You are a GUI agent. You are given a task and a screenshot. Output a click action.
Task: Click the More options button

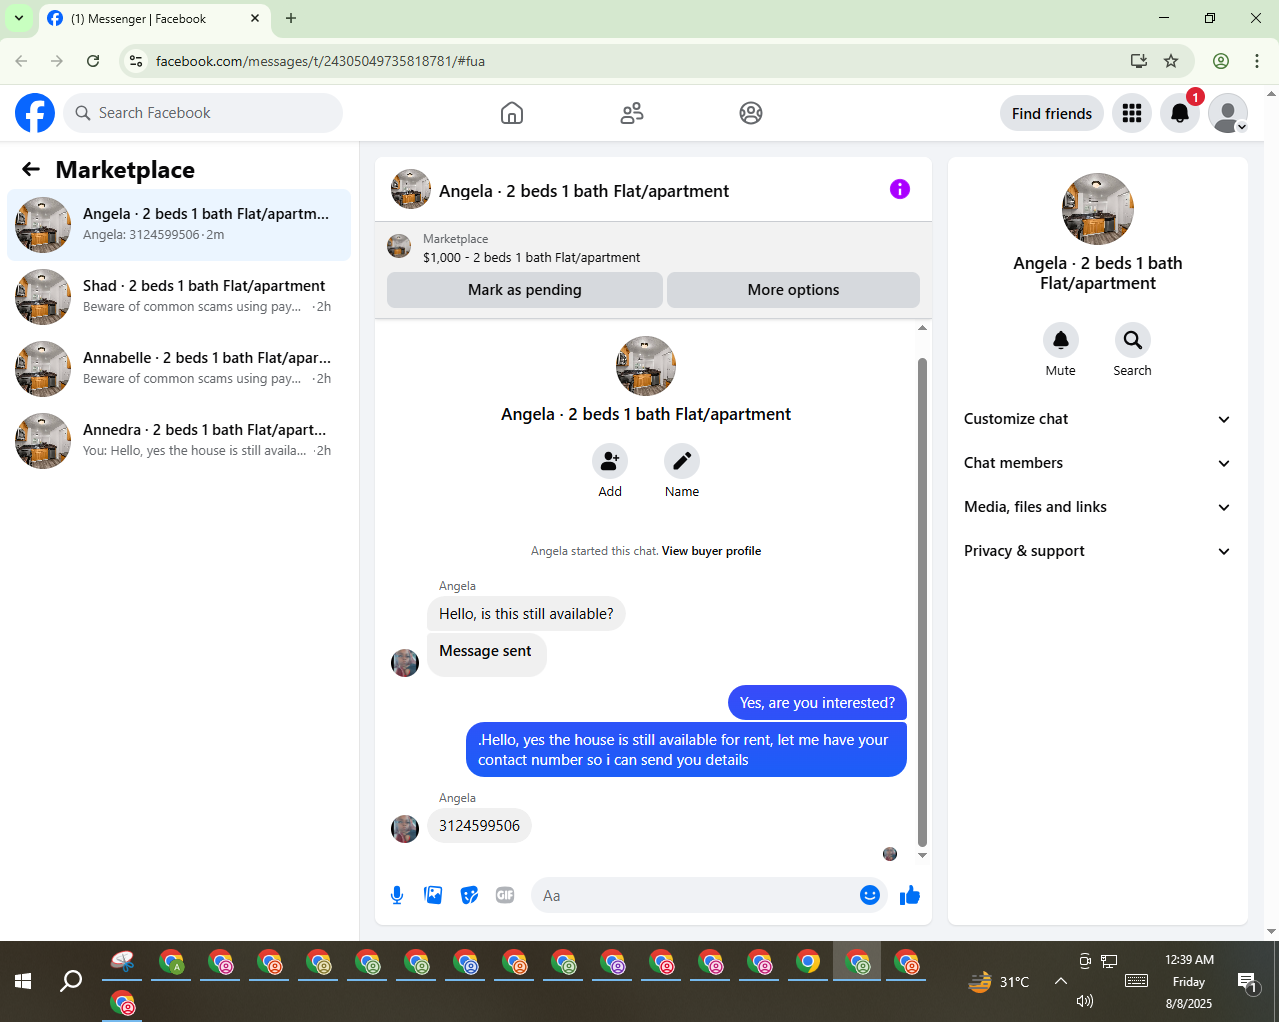point(793,290)
